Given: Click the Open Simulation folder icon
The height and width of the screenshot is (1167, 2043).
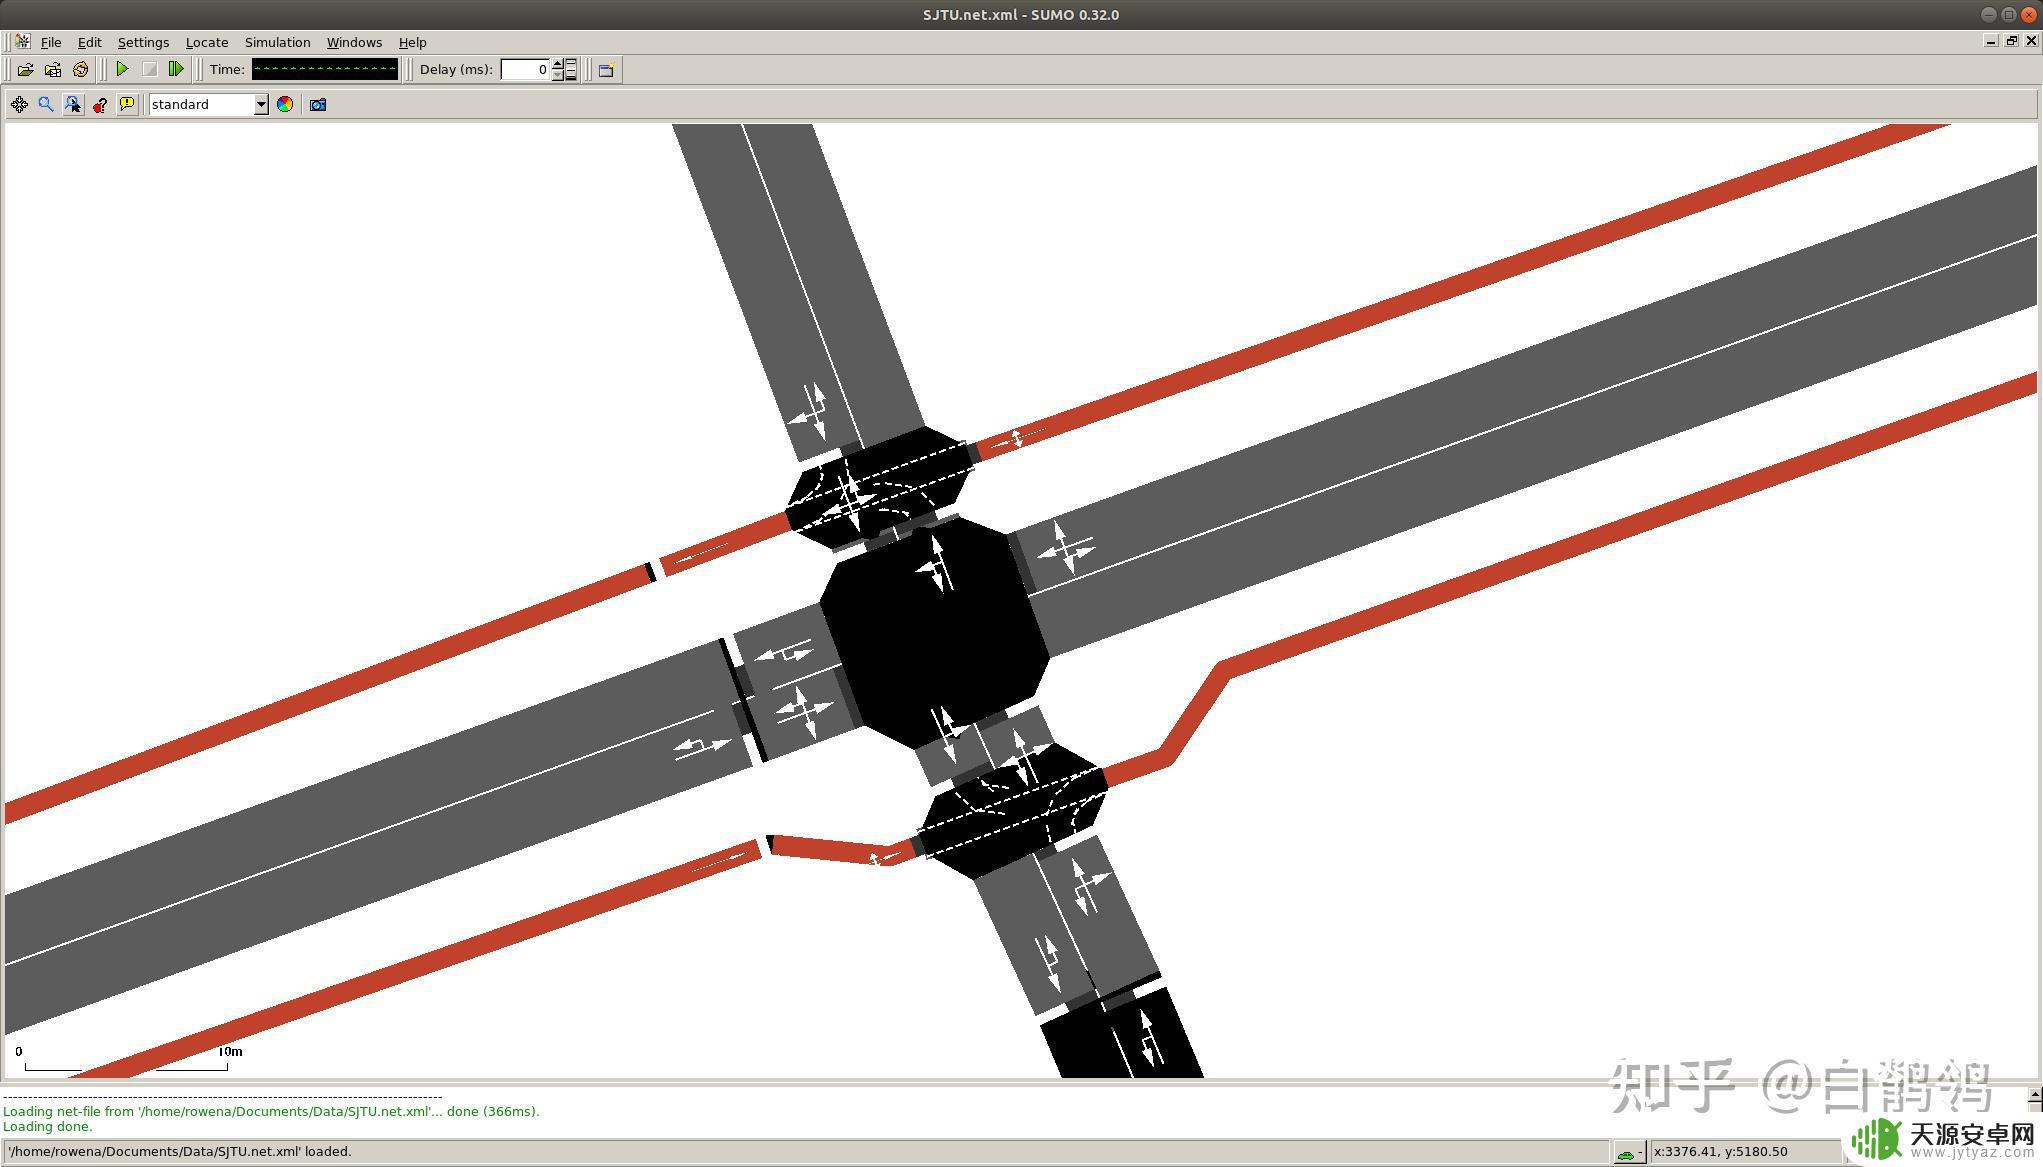Looking at the screenshot, I should coord(25,69).
